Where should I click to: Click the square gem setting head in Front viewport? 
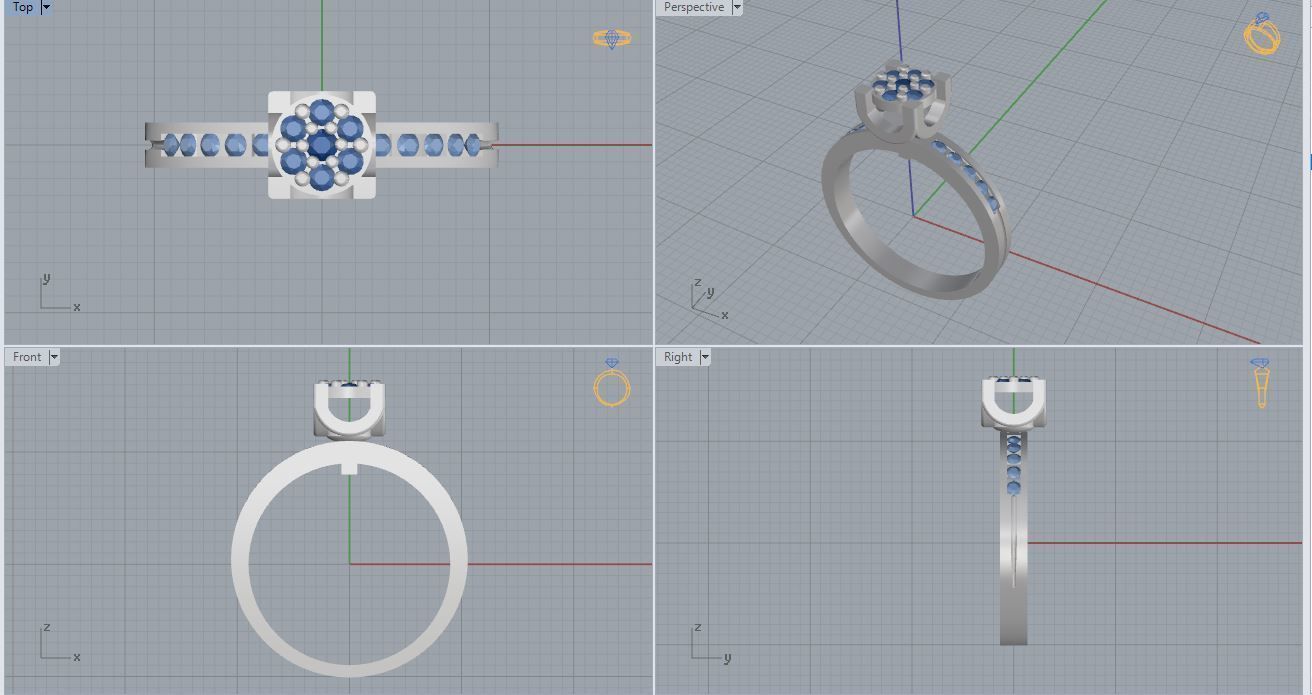pyautogui.click(x=349, y=410)
